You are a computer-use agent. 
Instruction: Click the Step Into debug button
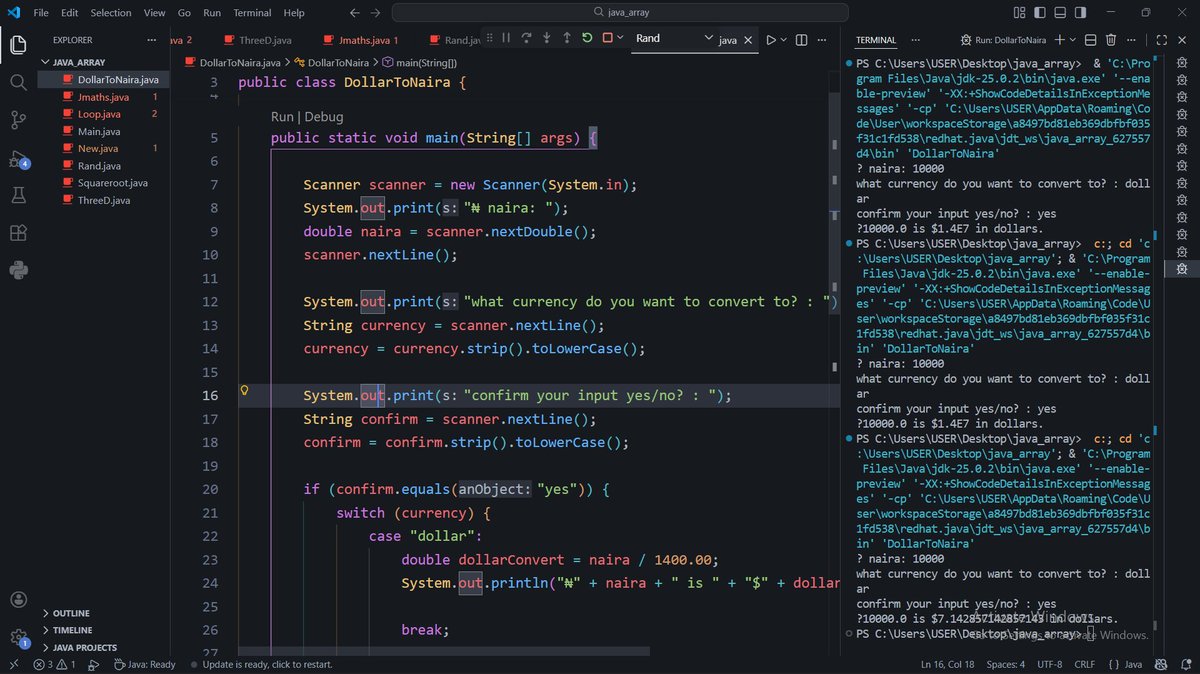(546, 39)
